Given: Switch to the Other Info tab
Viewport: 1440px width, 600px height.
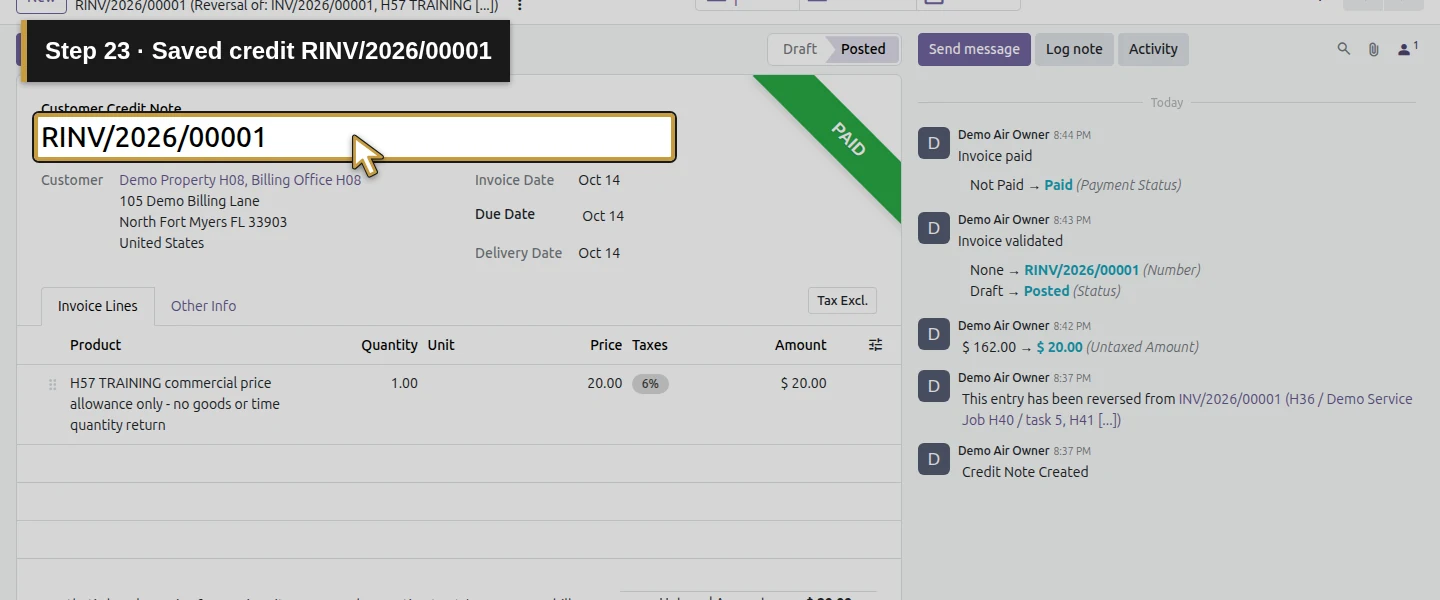Looking at the screenshot, I should (x=203, y=306).
